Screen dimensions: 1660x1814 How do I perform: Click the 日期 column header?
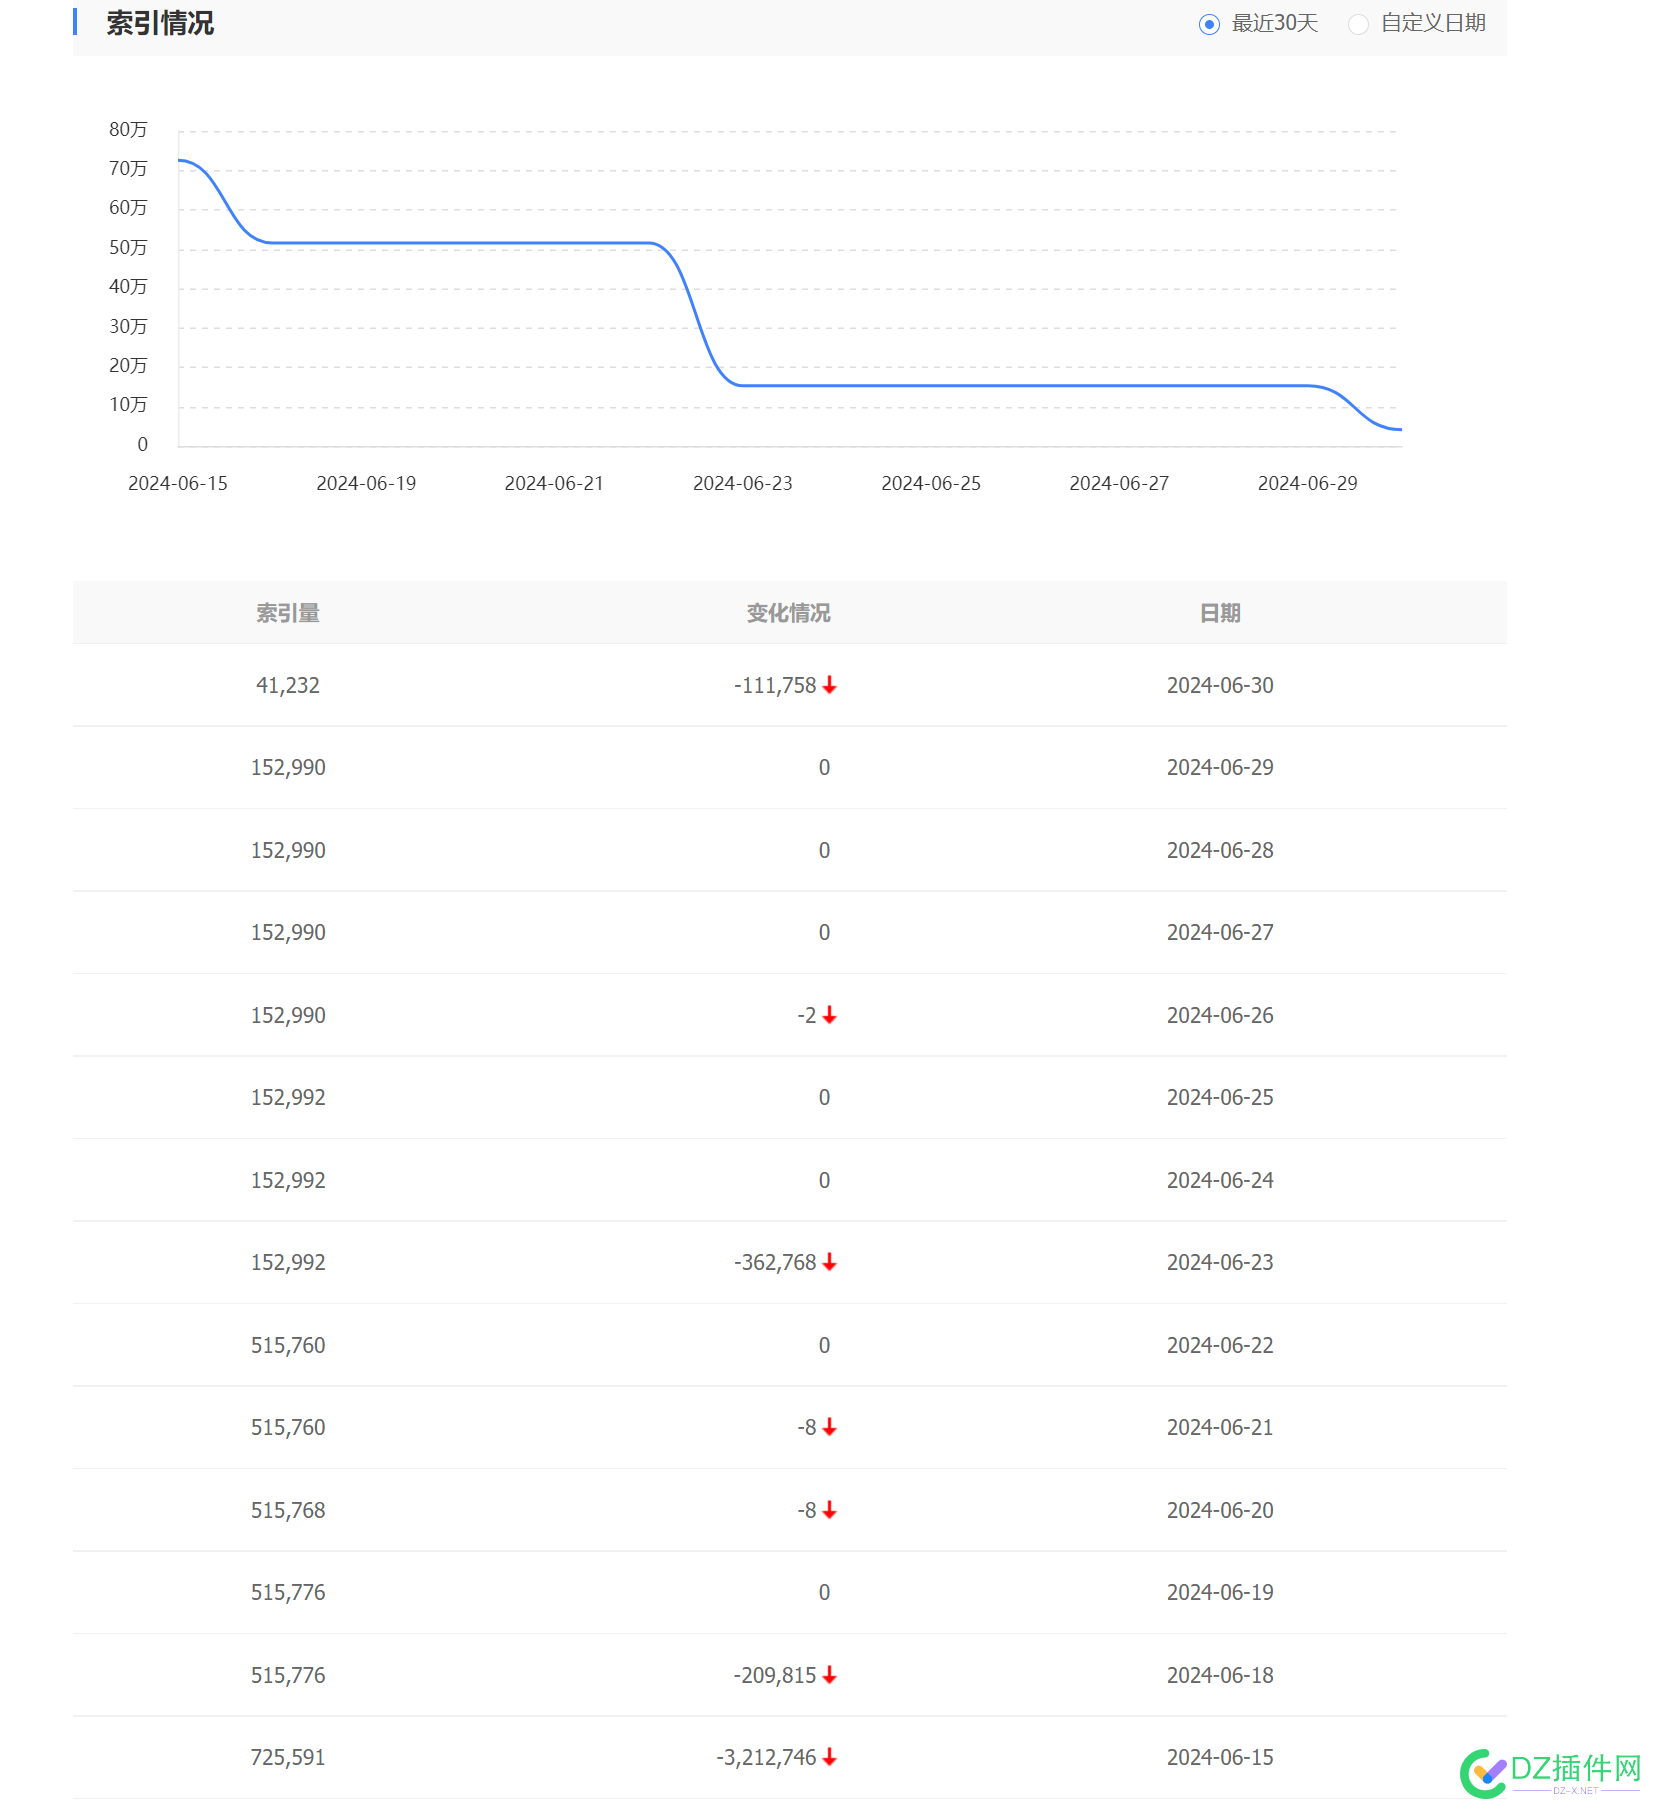pos(1220,613)
